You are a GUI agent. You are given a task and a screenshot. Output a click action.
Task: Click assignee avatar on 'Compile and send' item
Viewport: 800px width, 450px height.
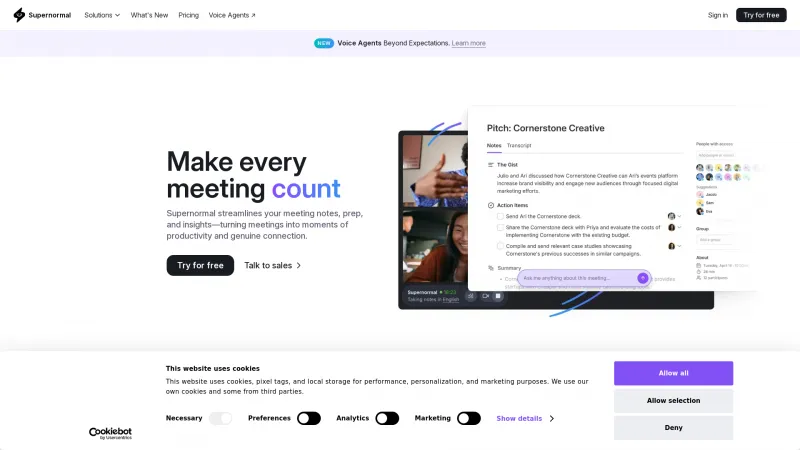point(671,246)
